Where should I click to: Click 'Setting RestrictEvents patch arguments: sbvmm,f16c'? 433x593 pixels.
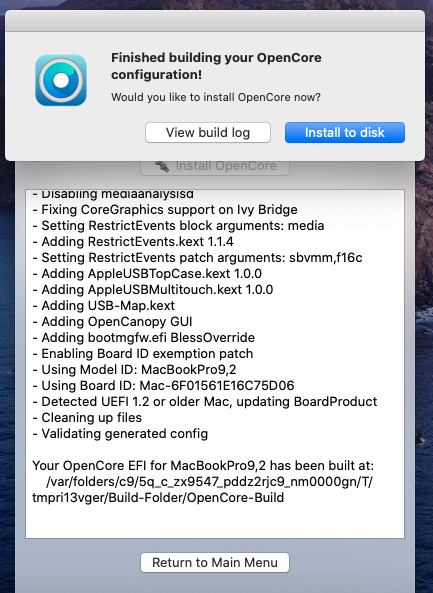click(x=197, y=258)
